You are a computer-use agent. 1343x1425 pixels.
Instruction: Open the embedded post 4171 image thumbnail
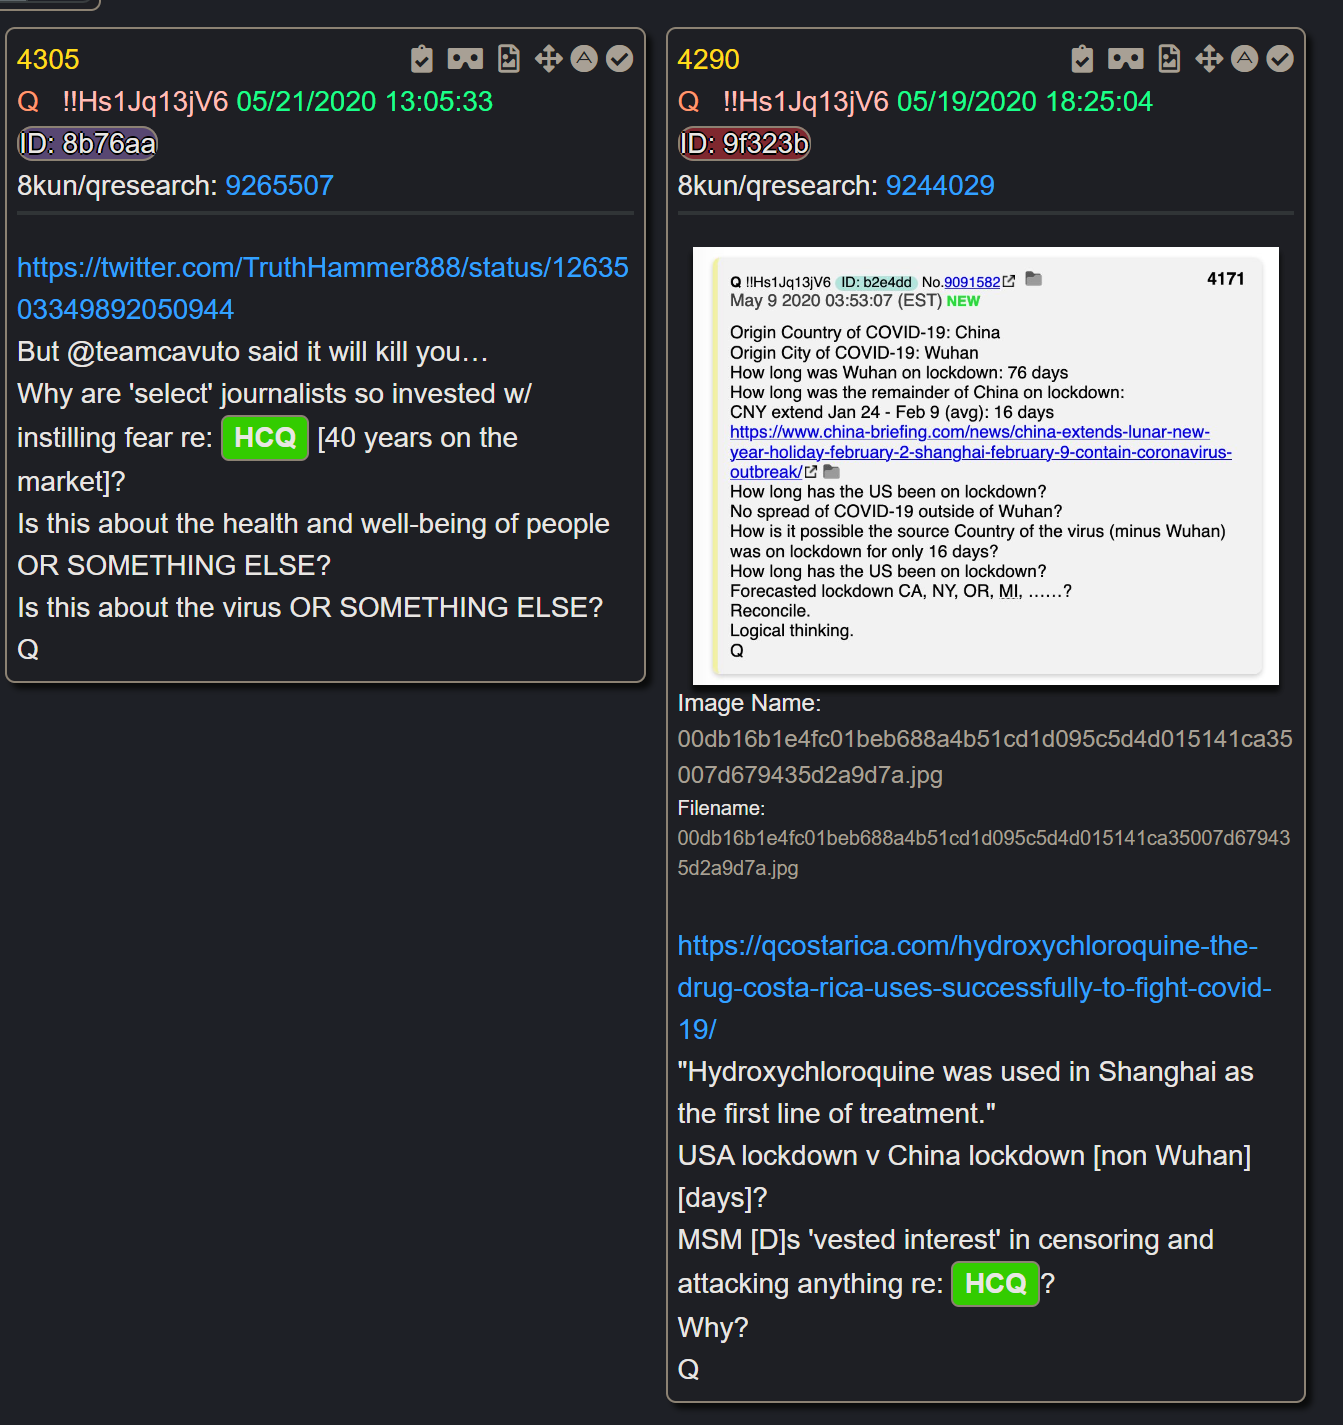coord(986,466)
